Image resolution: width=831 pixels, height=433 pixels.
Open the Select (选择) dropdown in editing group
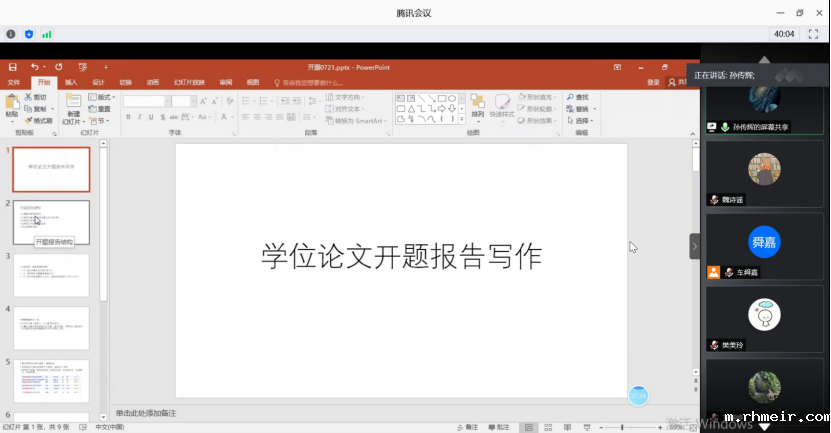pyautogui.click(x=581, y=121)
